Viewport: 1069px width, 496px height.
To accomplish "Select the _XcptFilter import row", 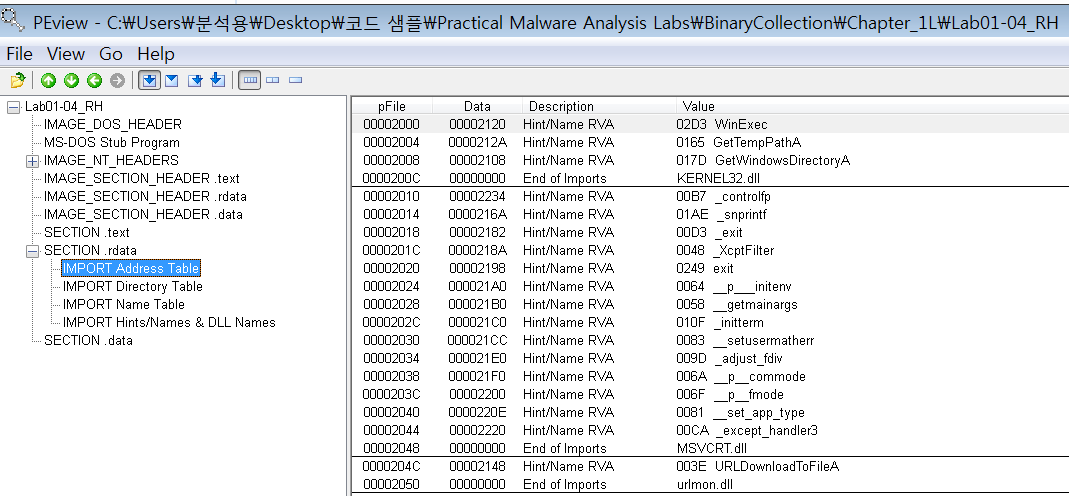I will (710, 251).
